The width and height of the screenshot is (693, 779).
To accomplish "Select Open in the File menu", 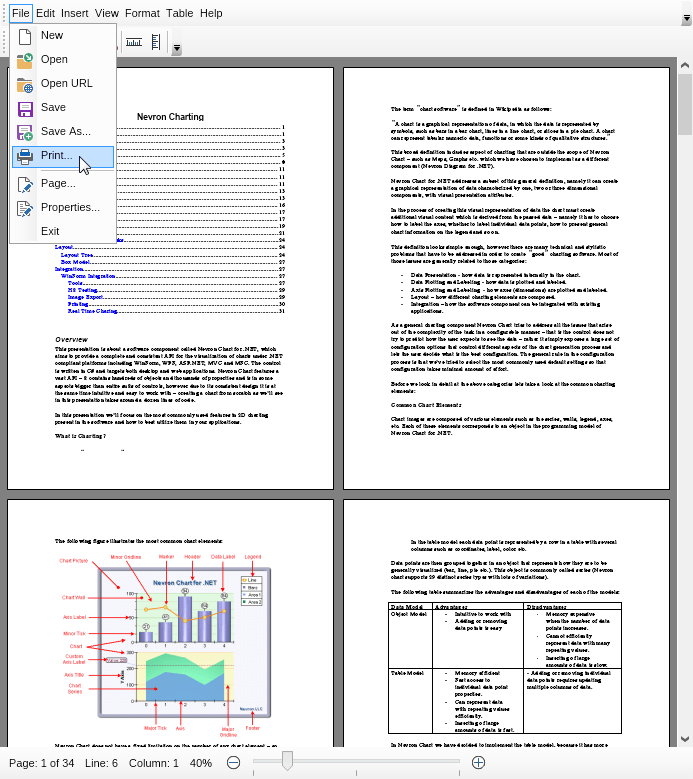I will pyautogui.click(x=54, y=59).
